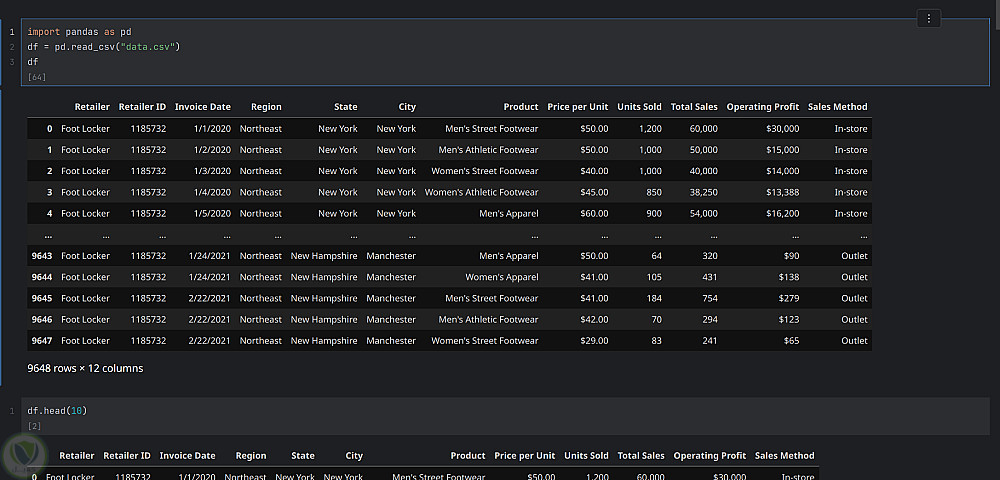The image size is (1000, 480).
Task: Select the row index 9643 cell
Action: click(42, 256)
